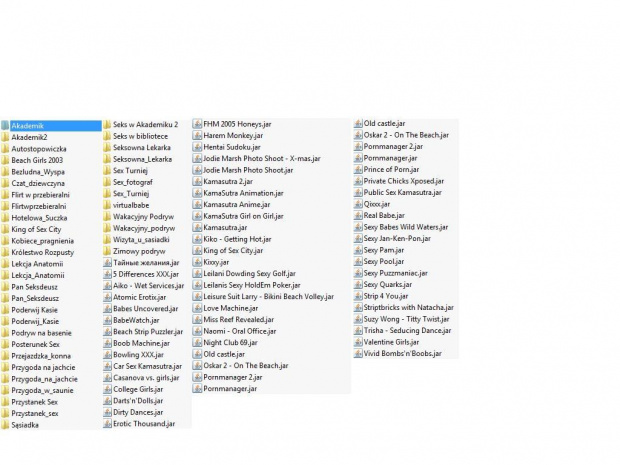This screenshot has width=620, height=465.
Task: Select the jar icon next to Harem Monkey.jar
Action: pyautogui.click(x=197, y=135)
